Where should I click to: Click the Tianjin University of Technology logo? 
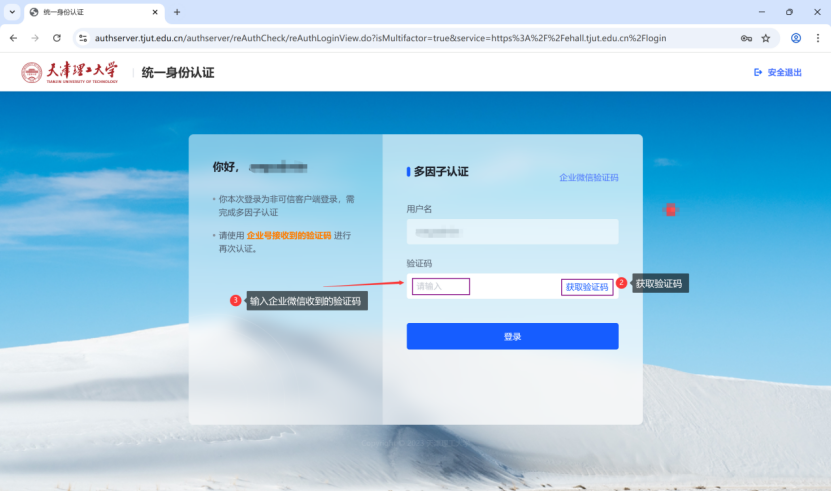(70, 72)
